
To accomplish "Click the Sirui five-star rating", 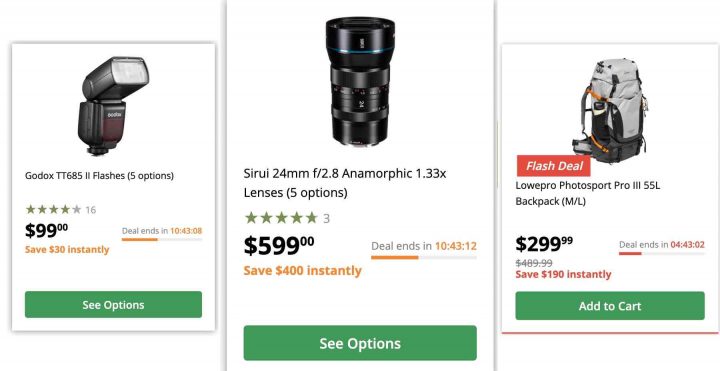I will (x=281, y=218).
